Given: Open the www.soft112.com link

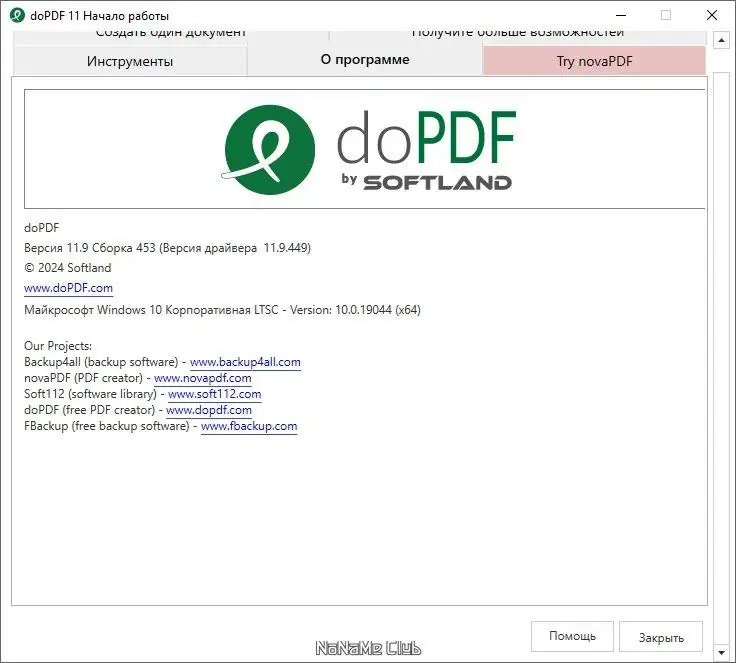Looking at the screenshot, I should click(215, 394).
